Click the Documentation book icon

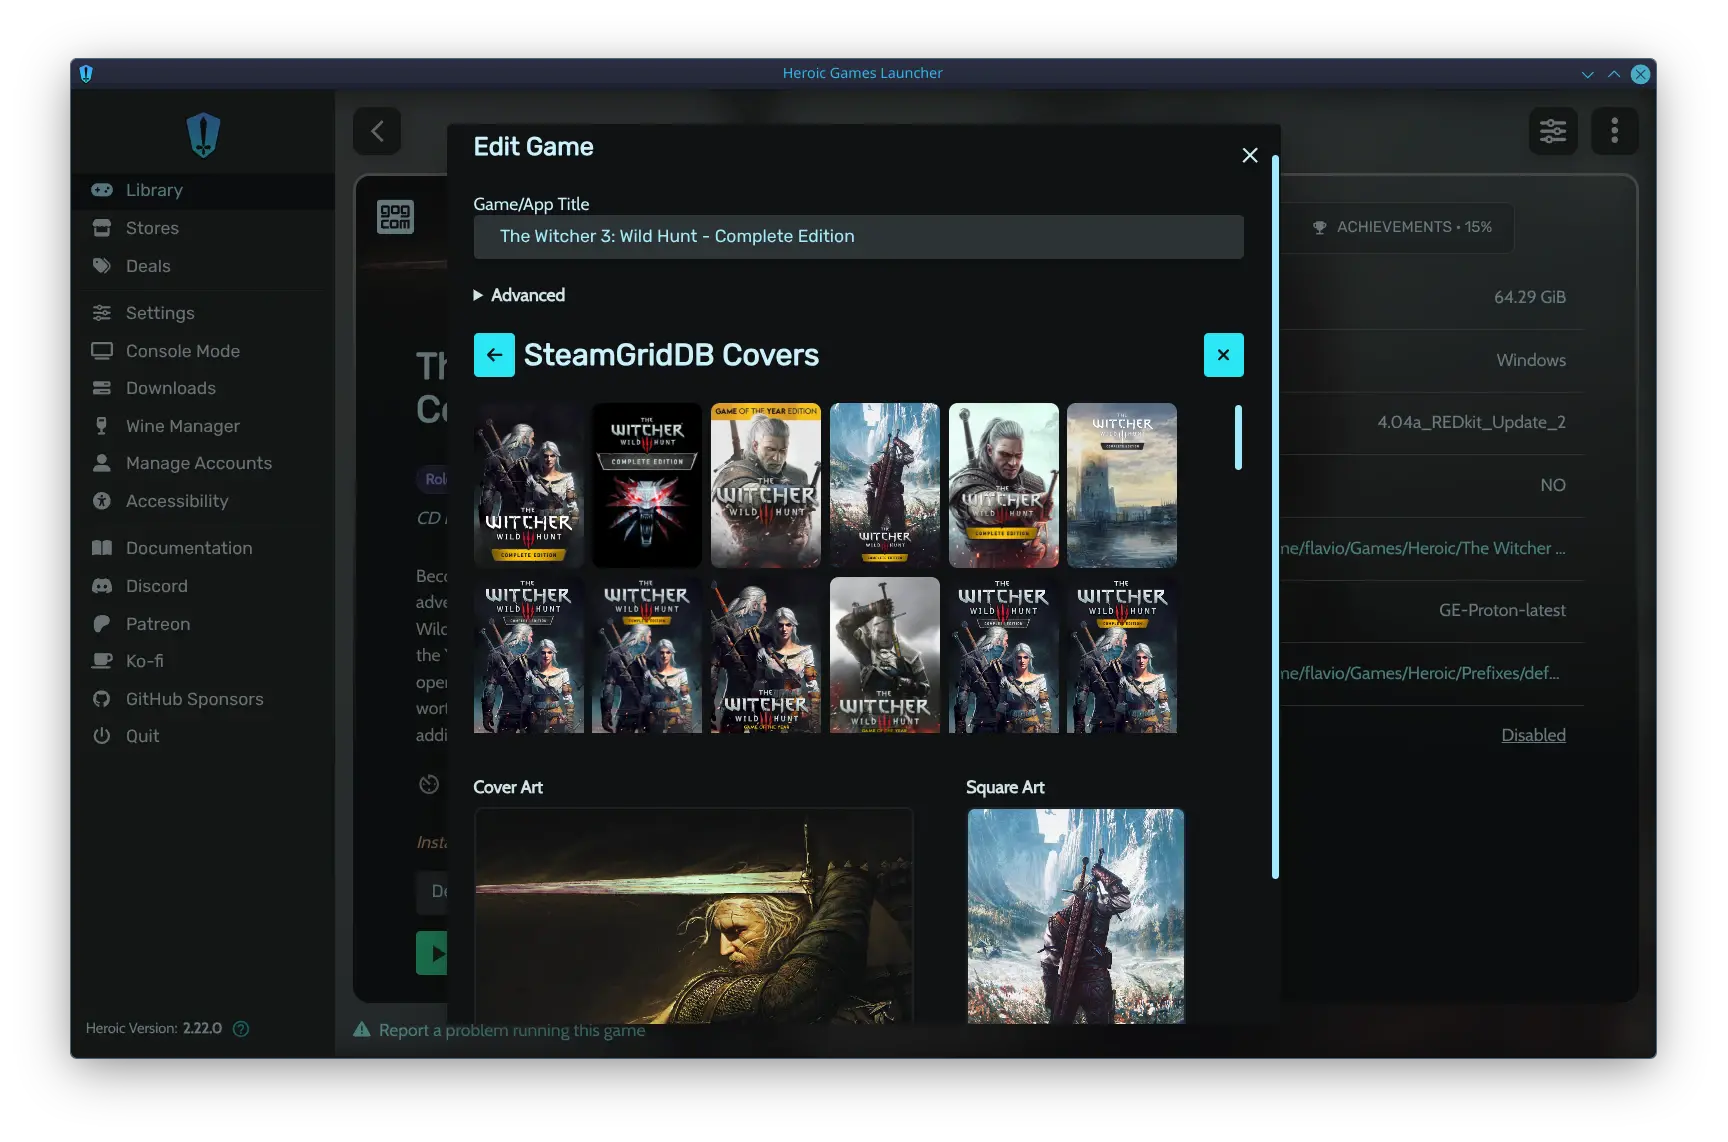pyautogui.click(x=102, y=548)
